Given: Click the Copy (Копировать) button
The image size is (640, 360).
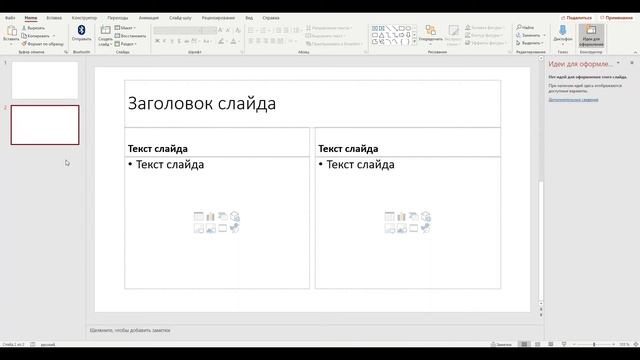Looking at the screenshot, I should (35, 36).
